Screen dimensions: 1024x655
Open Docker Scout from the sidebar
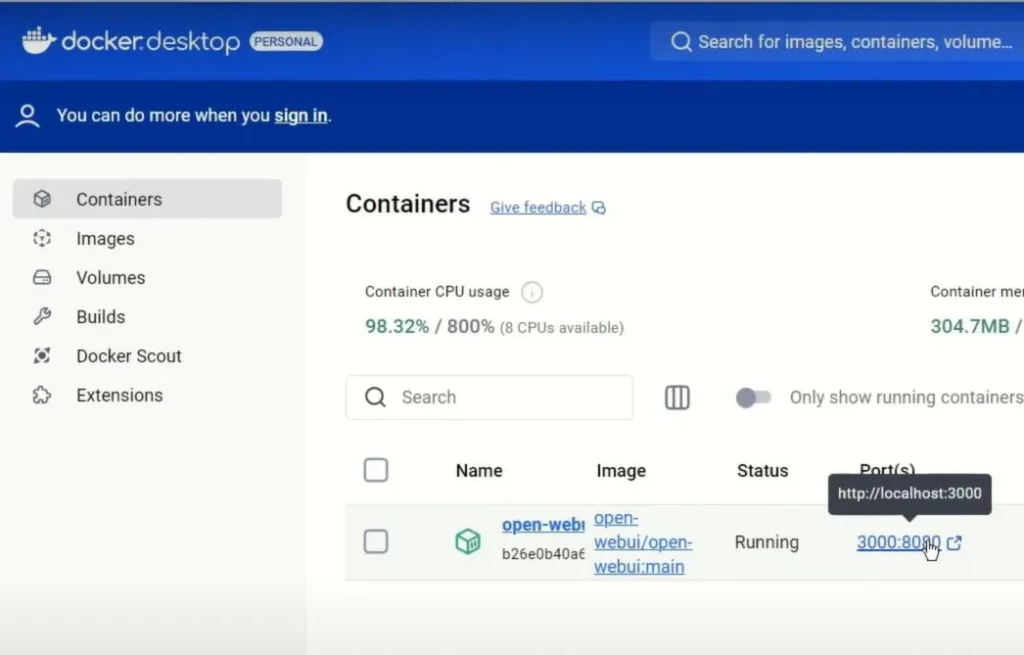click(147, 356)
